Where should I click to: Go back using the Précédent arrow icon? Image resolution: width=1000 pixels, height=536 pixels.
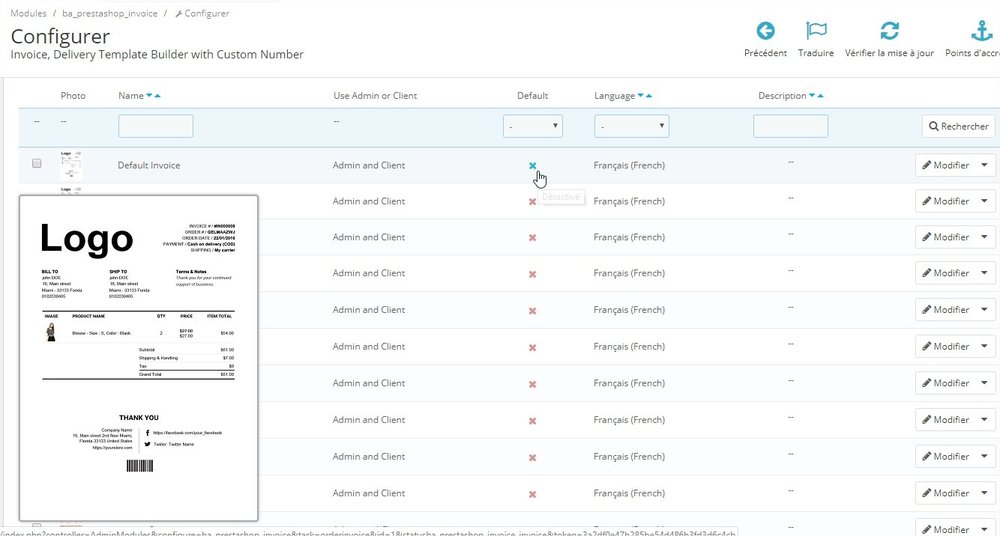(x=765, y=31)
